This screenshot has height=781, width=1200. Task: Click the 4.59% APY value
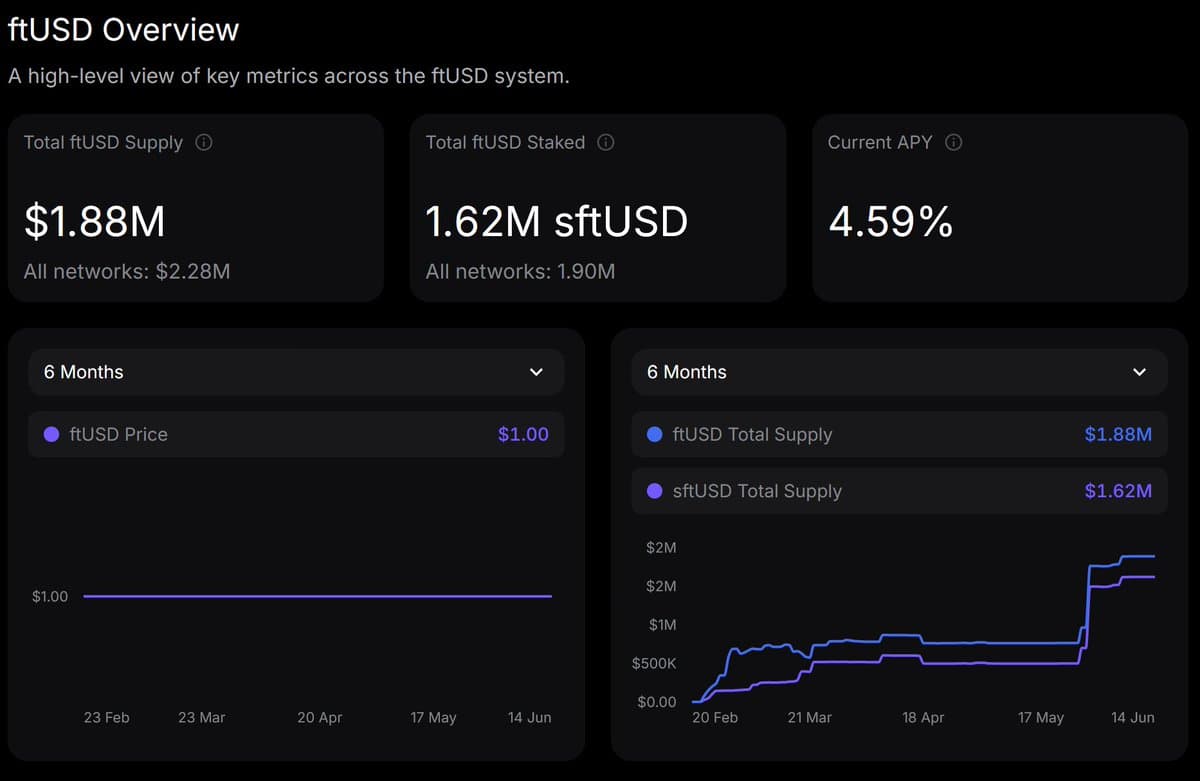click(891, 222)
